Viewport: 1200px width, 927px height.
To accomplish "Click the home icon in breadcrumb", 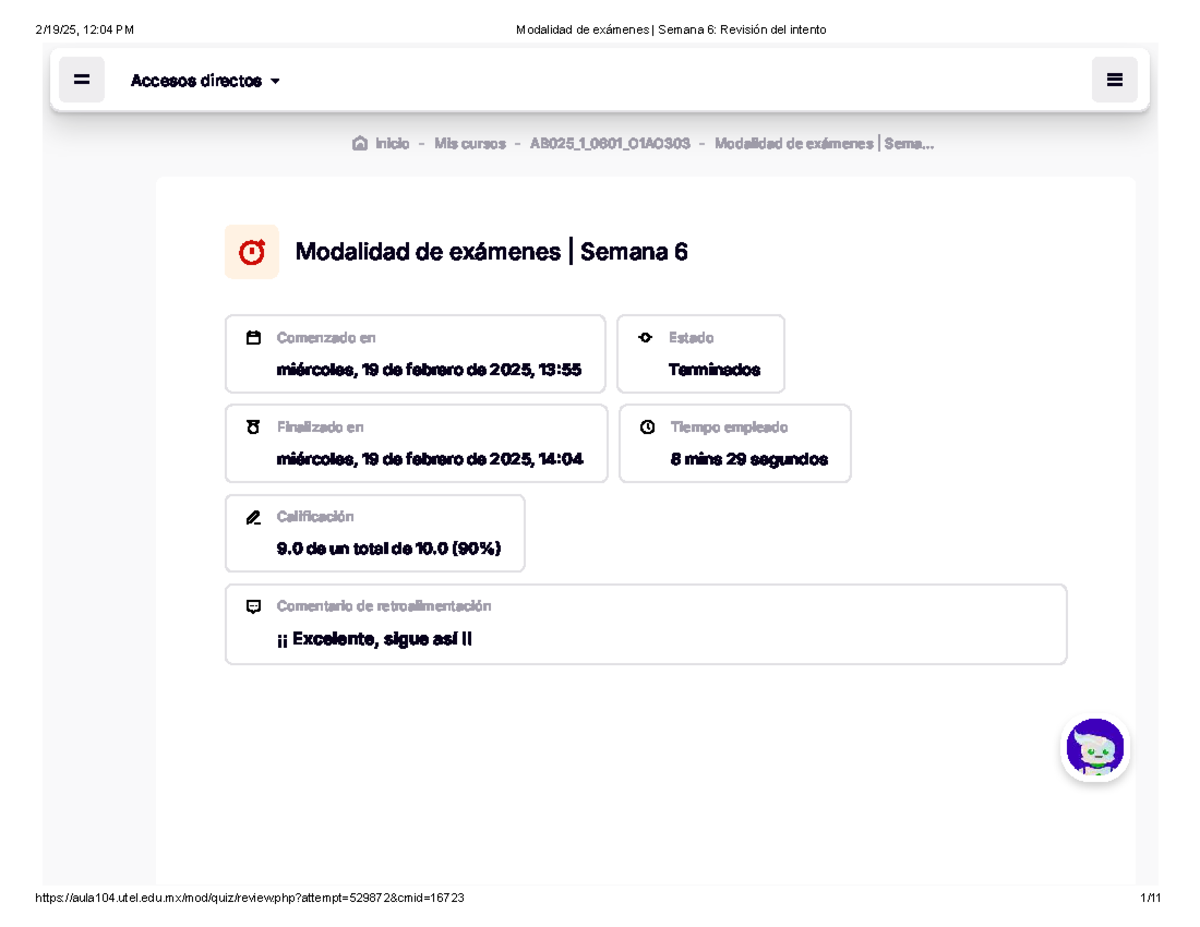I will [x=360, y=144].
